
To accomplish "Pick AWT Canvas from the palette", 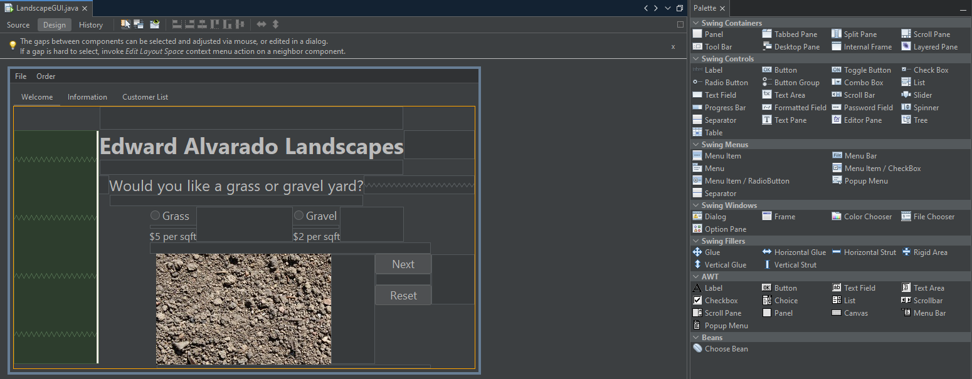I will 849,313.
